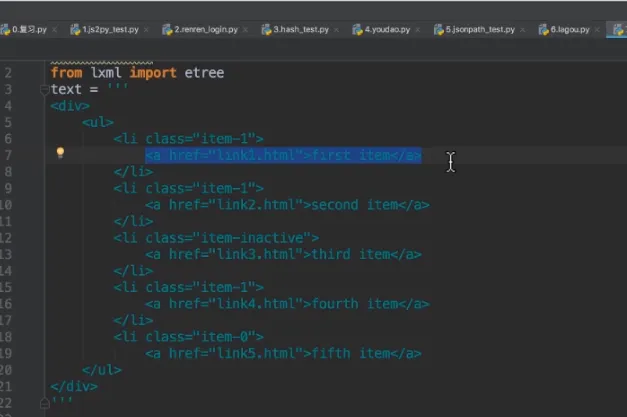Viewport: 627px width, 417px height.
Task: Collapse the text string fold marker on line 3
Action: click(x=43, y=89)
